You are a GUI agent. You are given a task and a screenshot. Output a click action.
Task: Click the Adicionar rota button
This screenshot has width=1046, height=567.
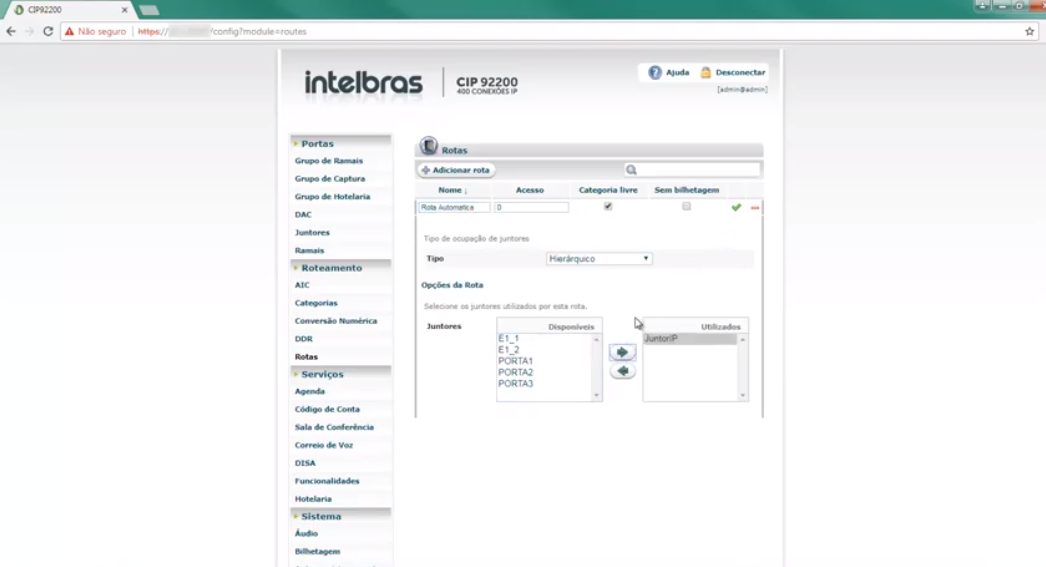(456, 170)
